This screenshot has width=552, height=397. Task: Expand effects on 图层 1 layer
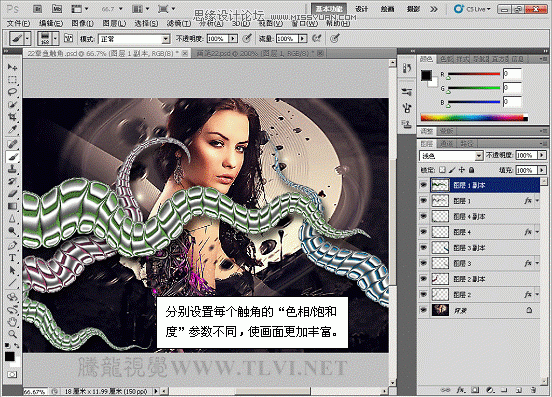point(538,201)
